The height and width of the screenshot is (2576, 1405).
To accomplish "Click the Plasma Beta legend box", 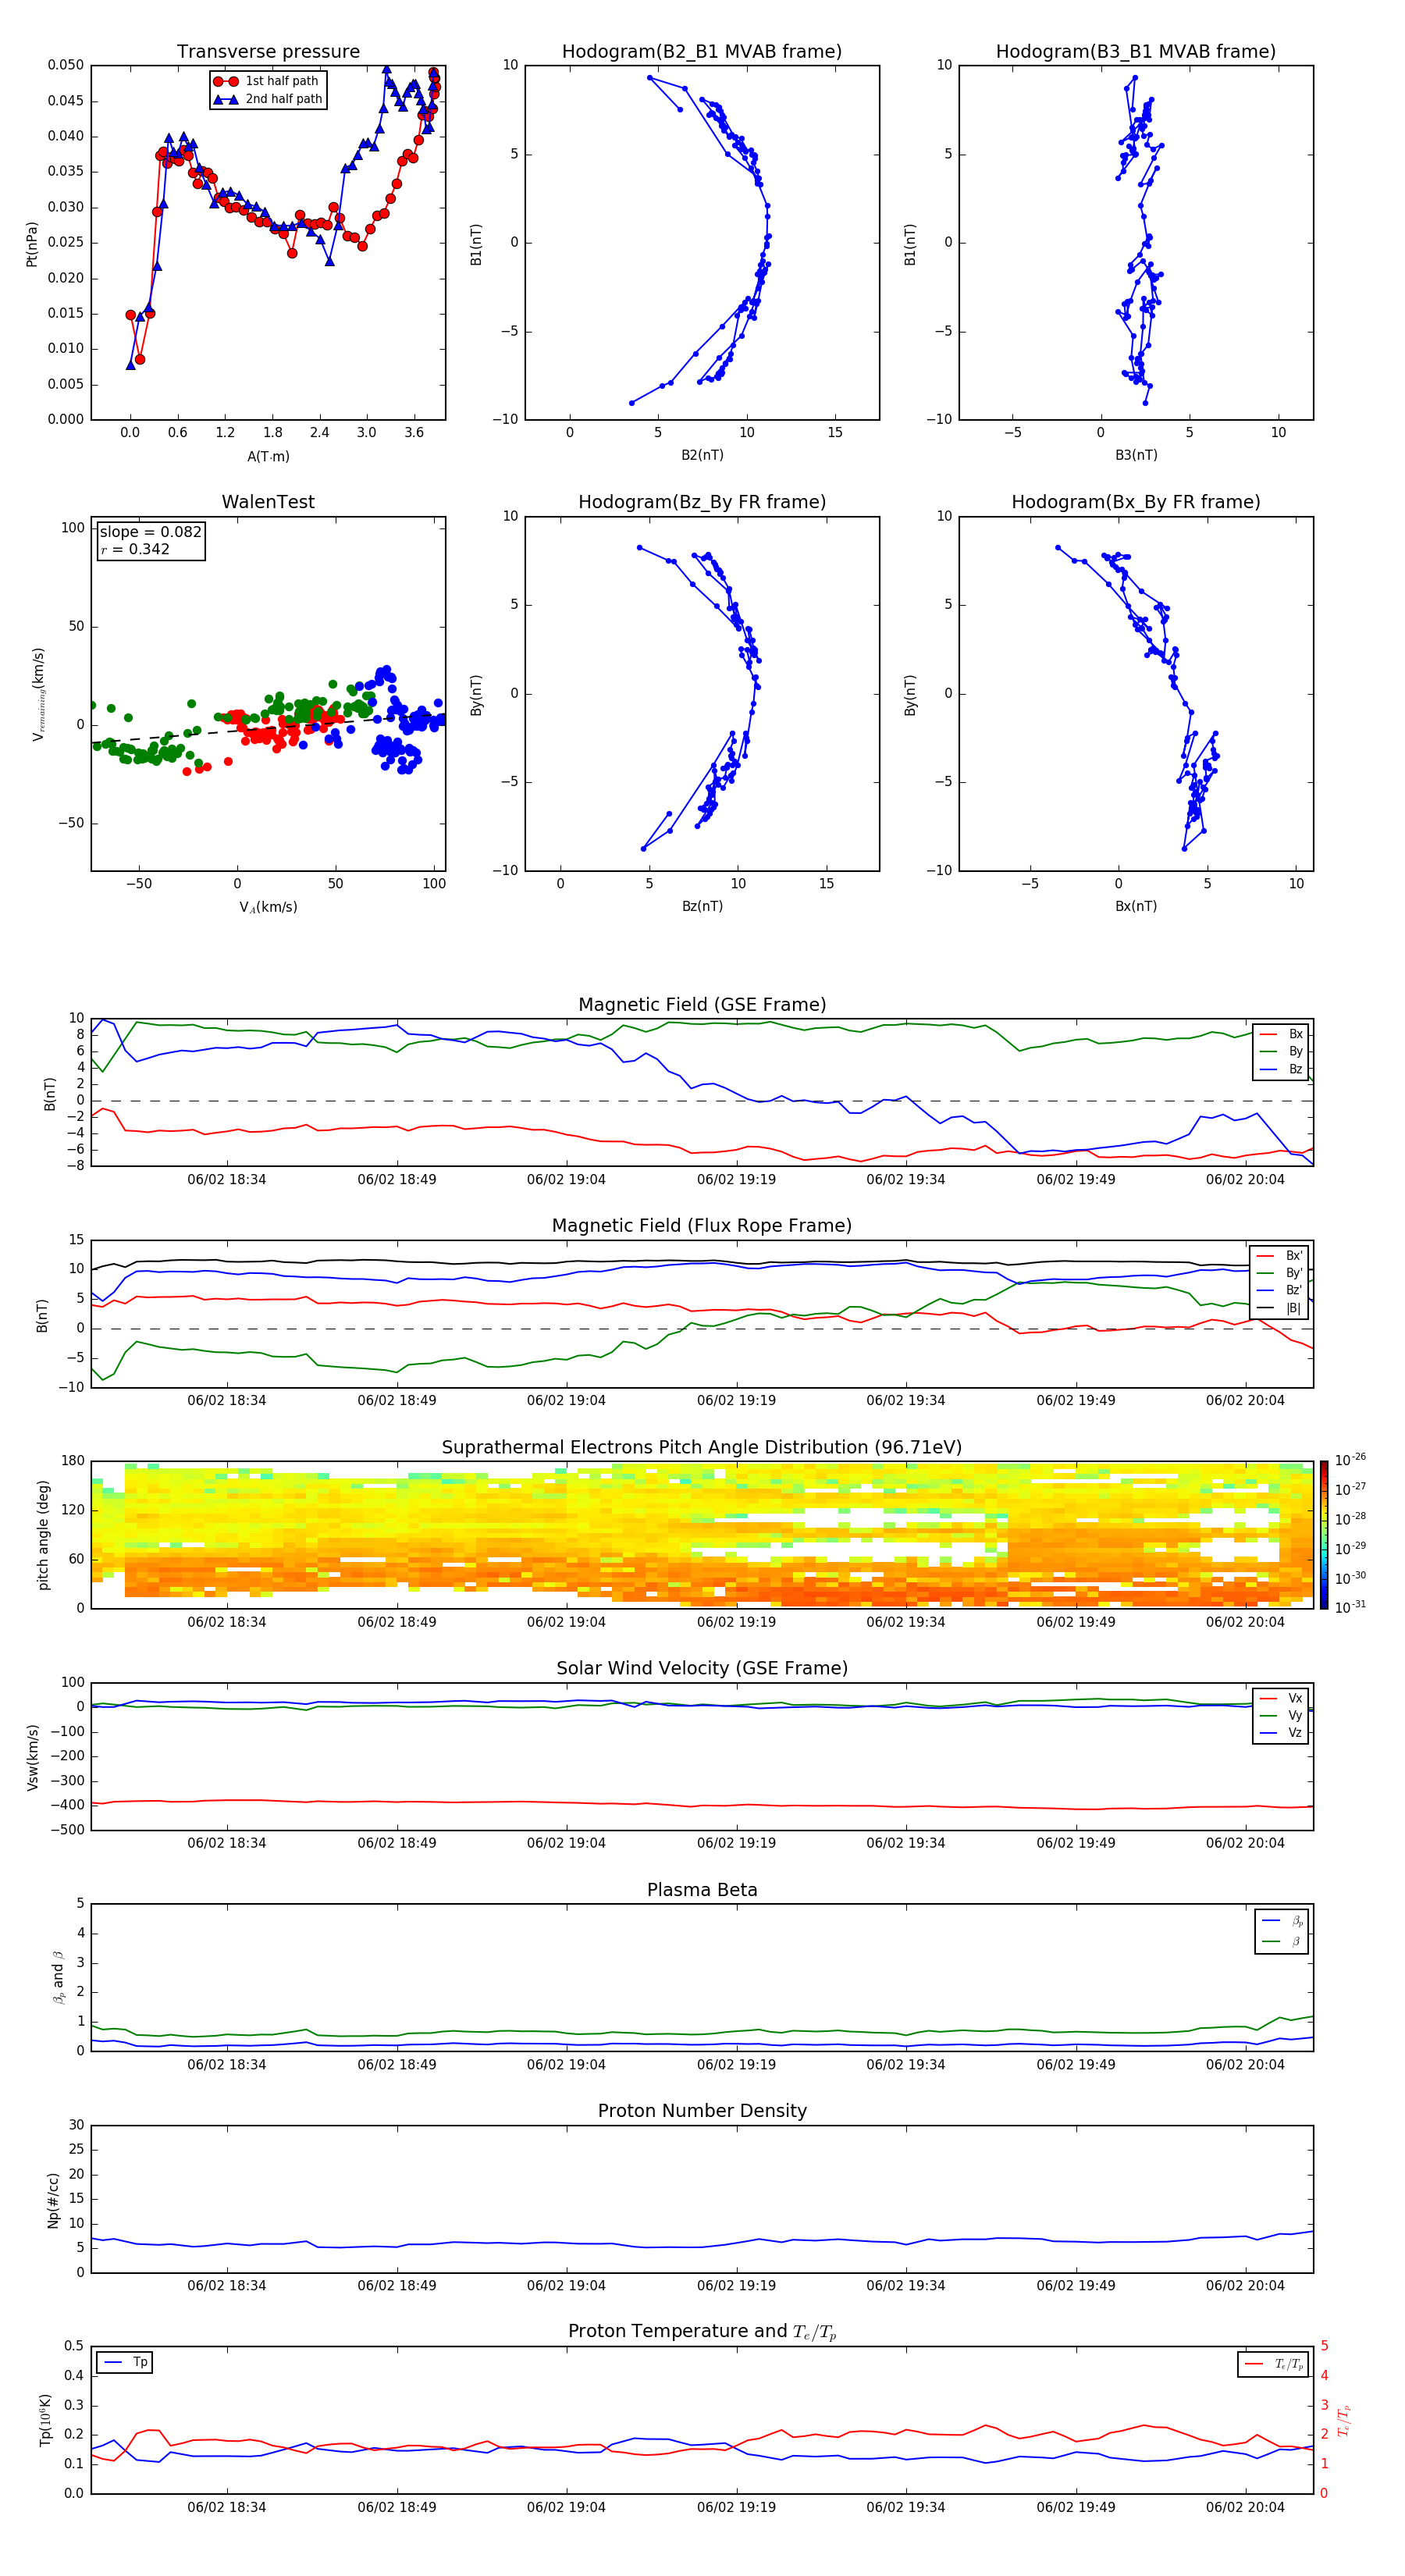I will click(1281, 1931).
